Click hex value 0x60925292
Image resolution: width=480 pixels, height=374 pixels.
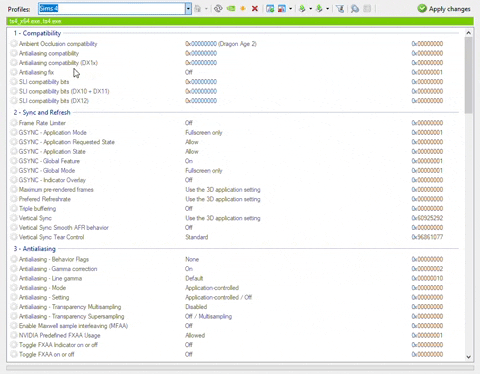point(427,218)
